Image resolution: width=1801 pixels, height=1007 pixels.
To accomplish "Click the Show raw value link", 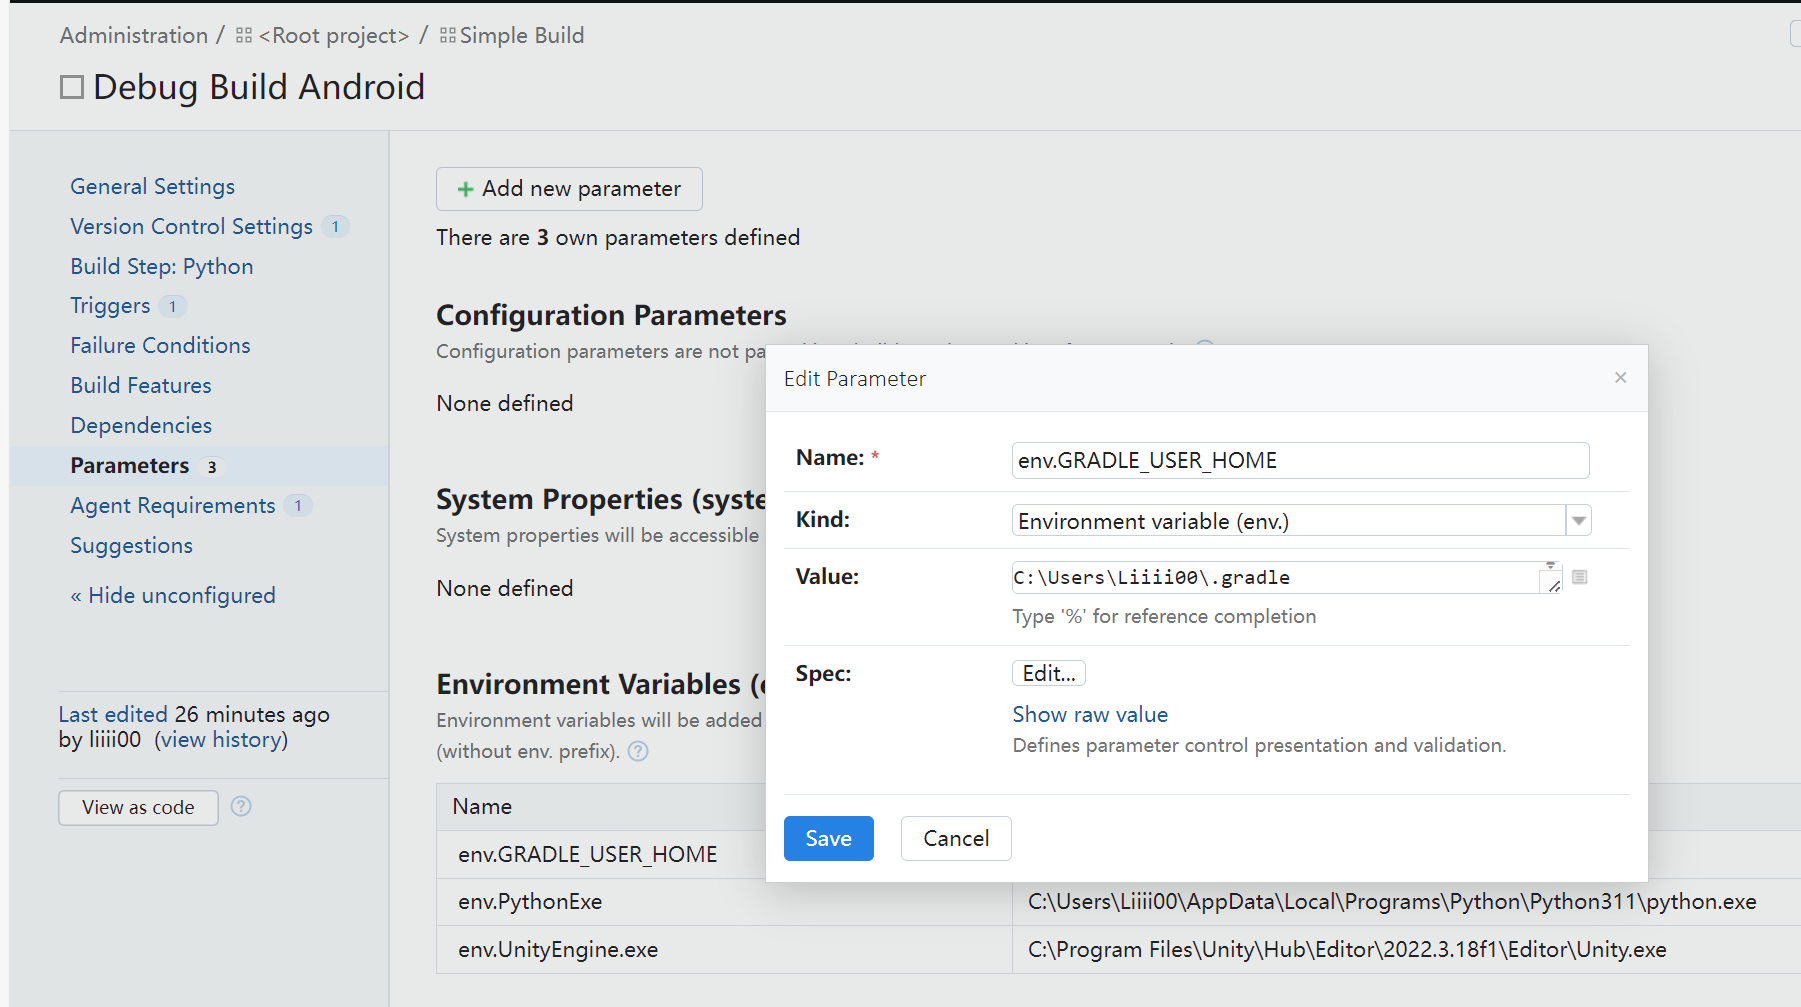I will tap(1090, 715).
